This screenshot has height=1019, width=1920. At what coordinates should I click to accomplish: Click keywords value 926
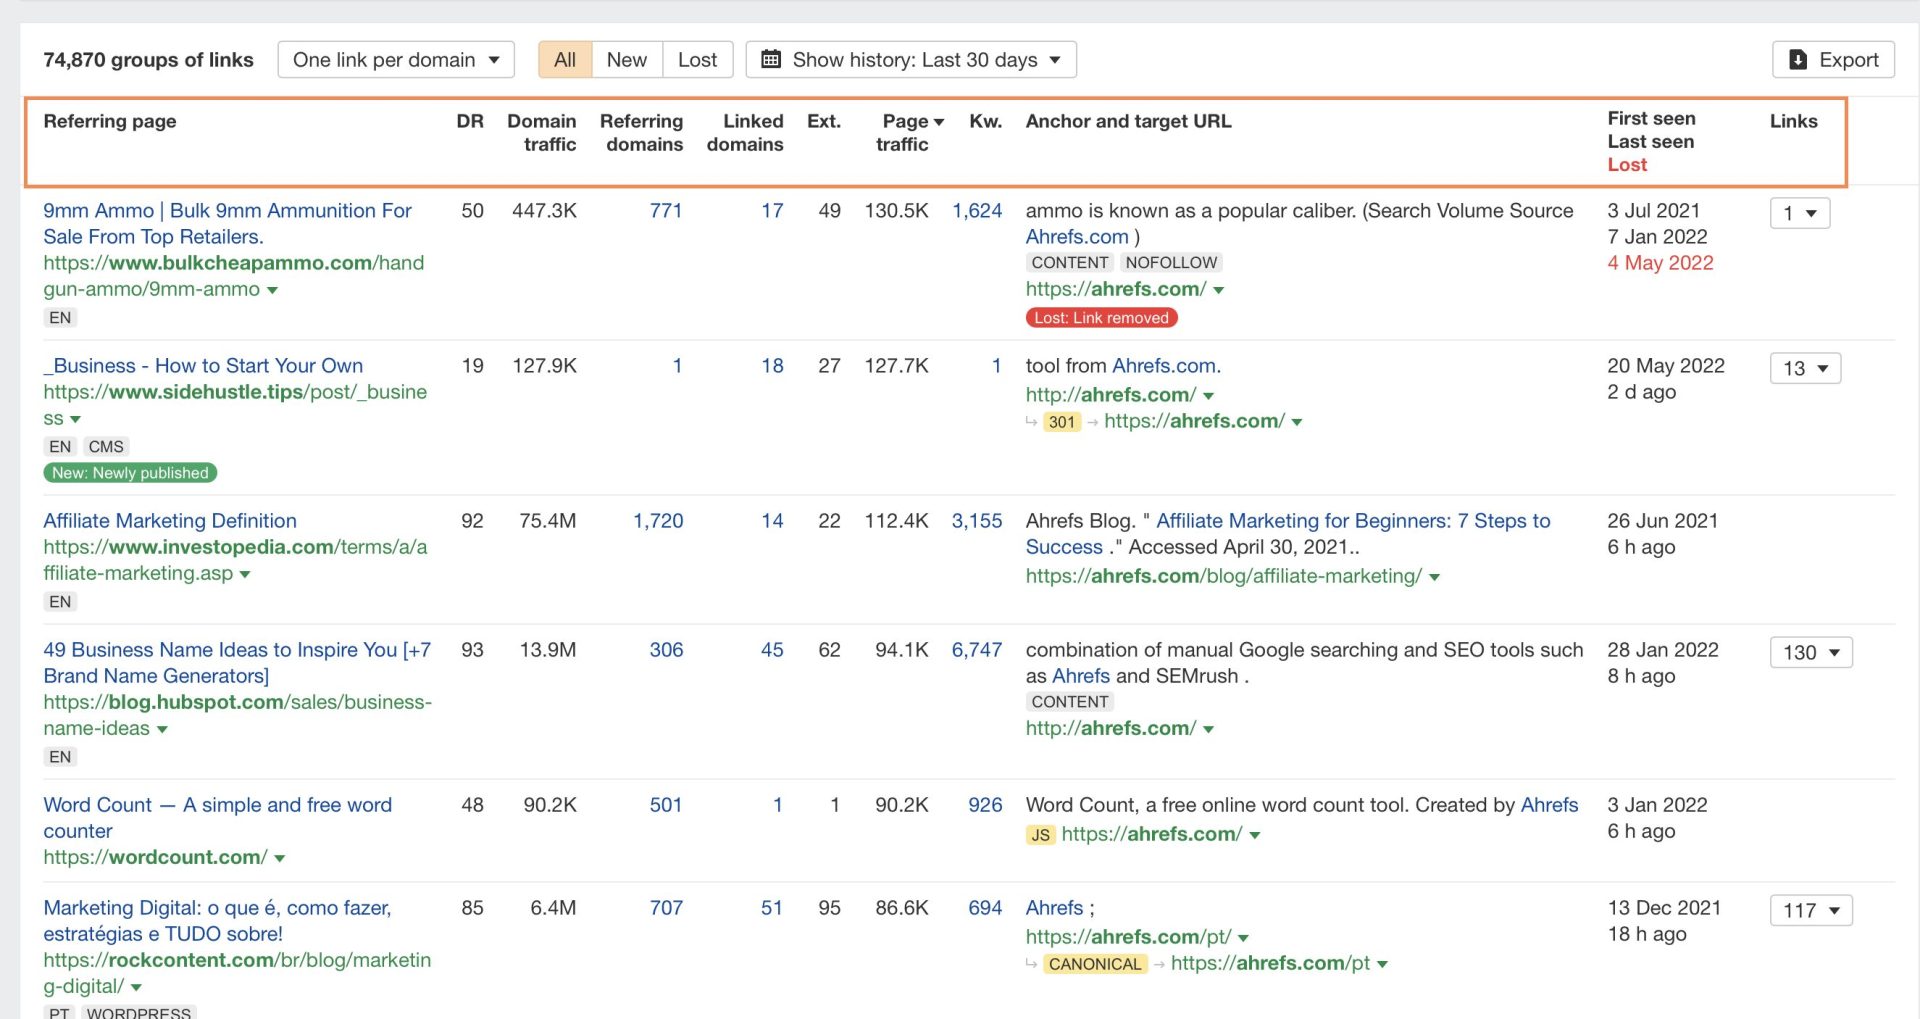tap(985, 805)
